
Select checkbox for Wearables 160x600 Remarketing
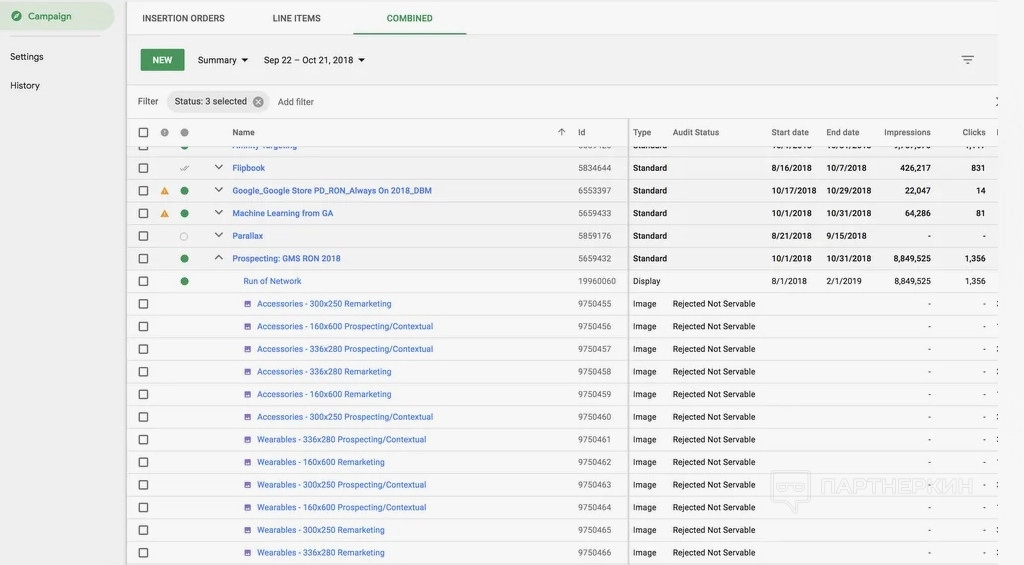coord(143,462)
